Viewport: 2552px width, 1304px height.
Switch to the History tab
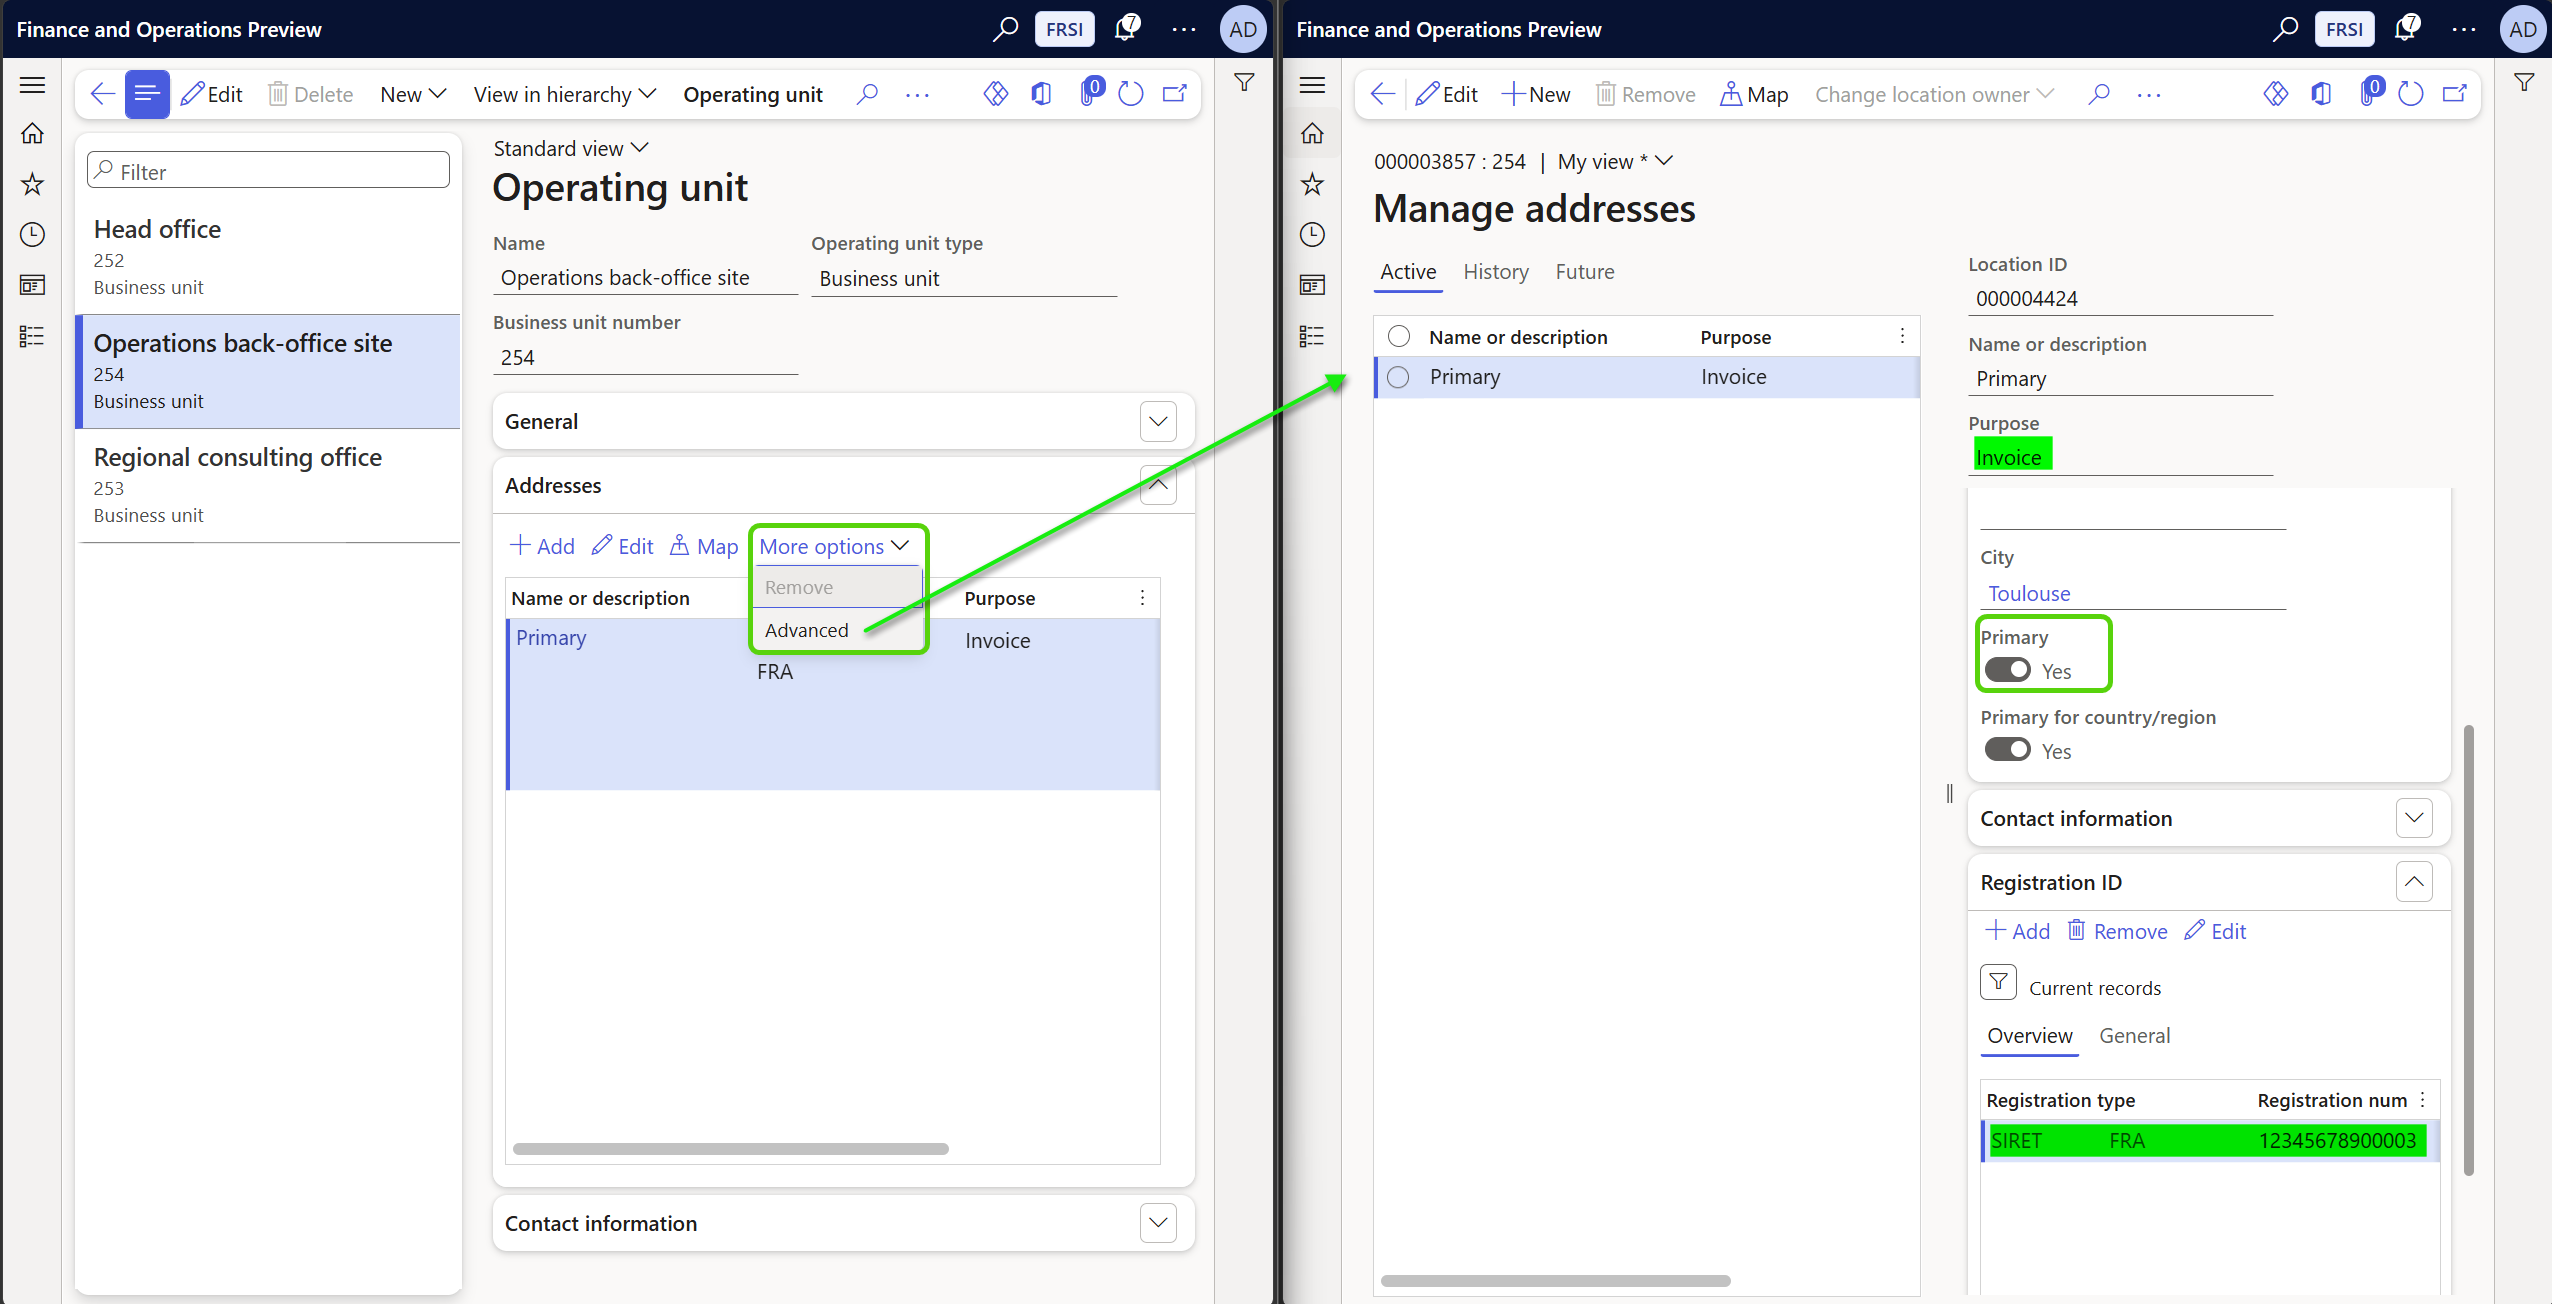1496,272
